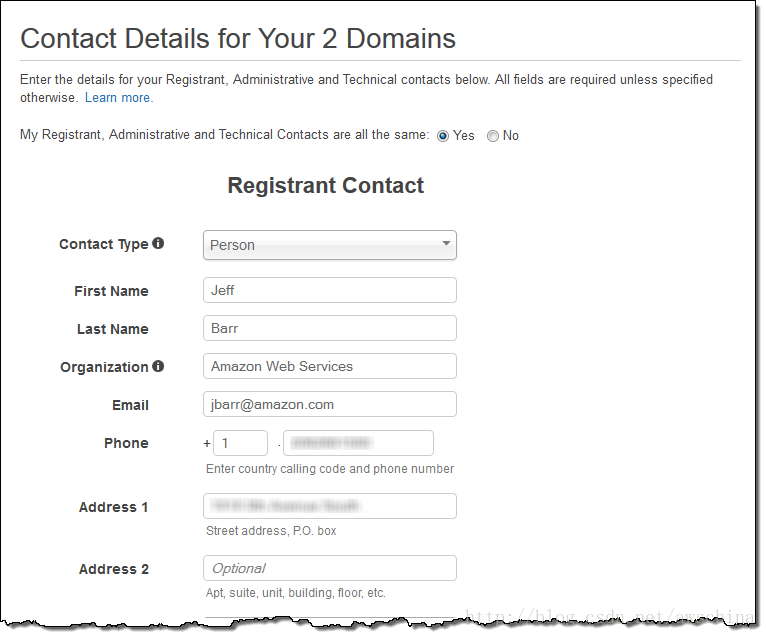Click the Email field with jbarr@amazon.com

click(x=330, y=404)
